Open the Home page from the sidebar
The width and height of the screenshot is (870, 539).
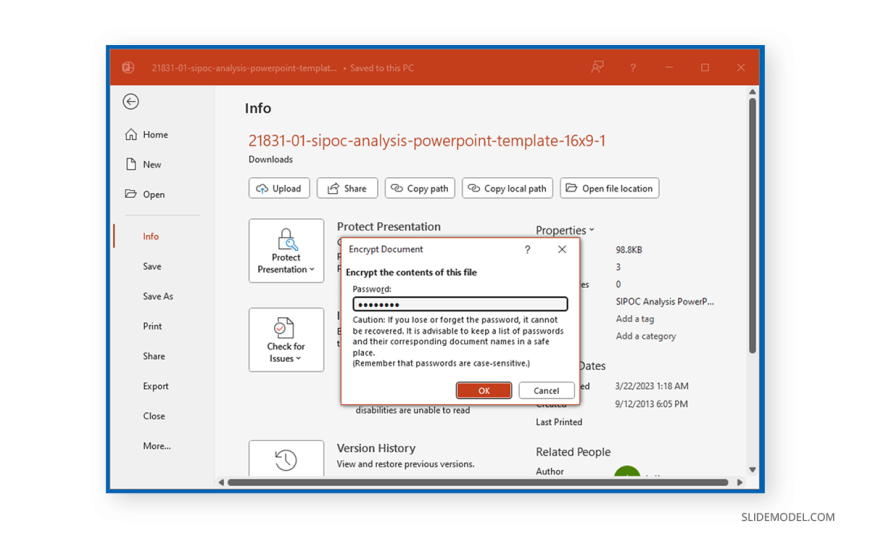pos(147,134)
